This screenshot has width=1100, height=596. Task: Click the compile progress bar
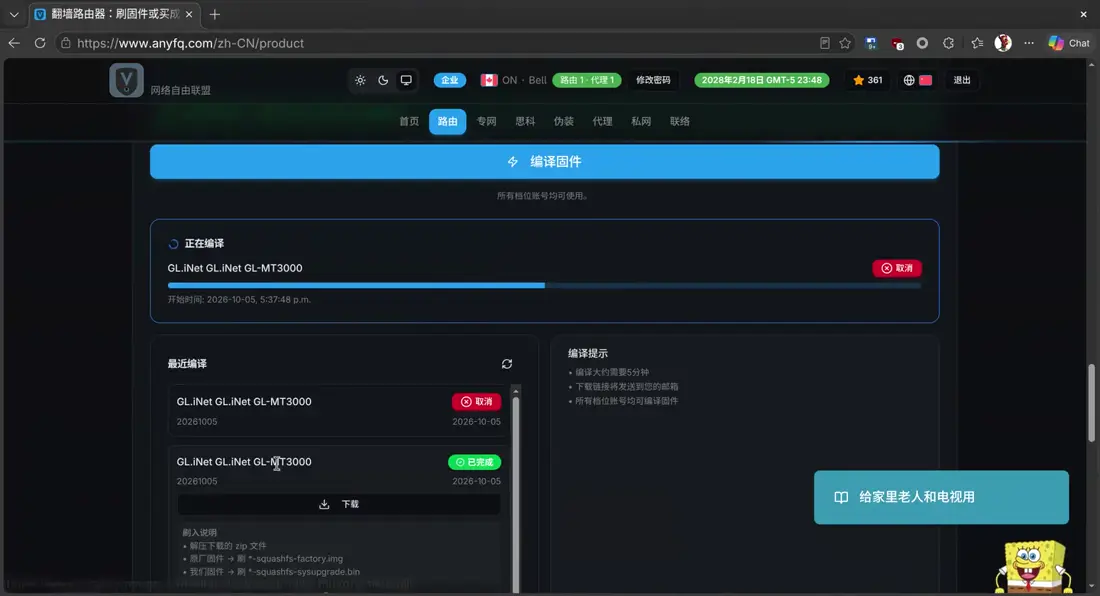pos(544,285)
